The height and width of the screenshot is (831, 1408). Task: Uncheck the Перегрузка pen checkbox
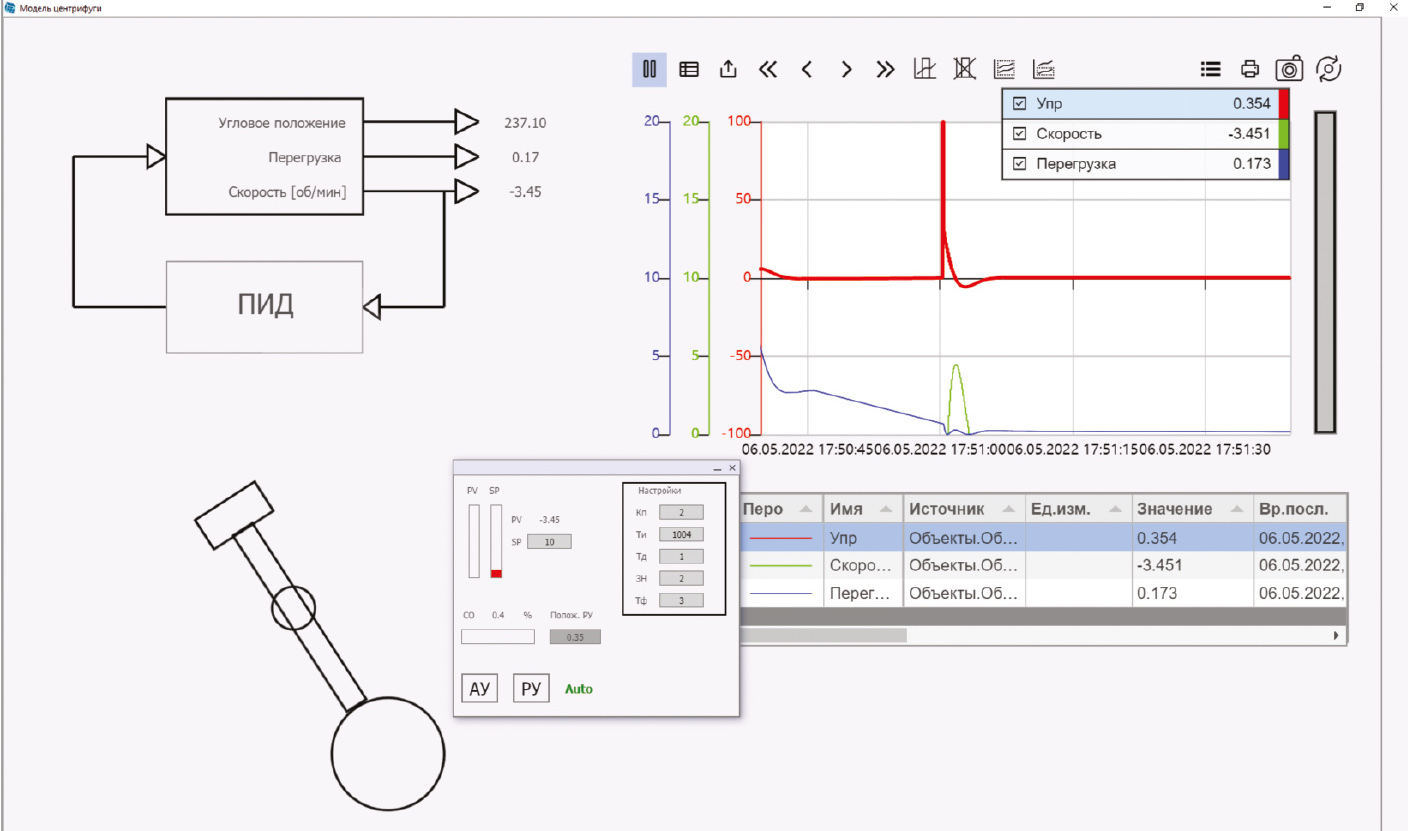(1019, 163)
